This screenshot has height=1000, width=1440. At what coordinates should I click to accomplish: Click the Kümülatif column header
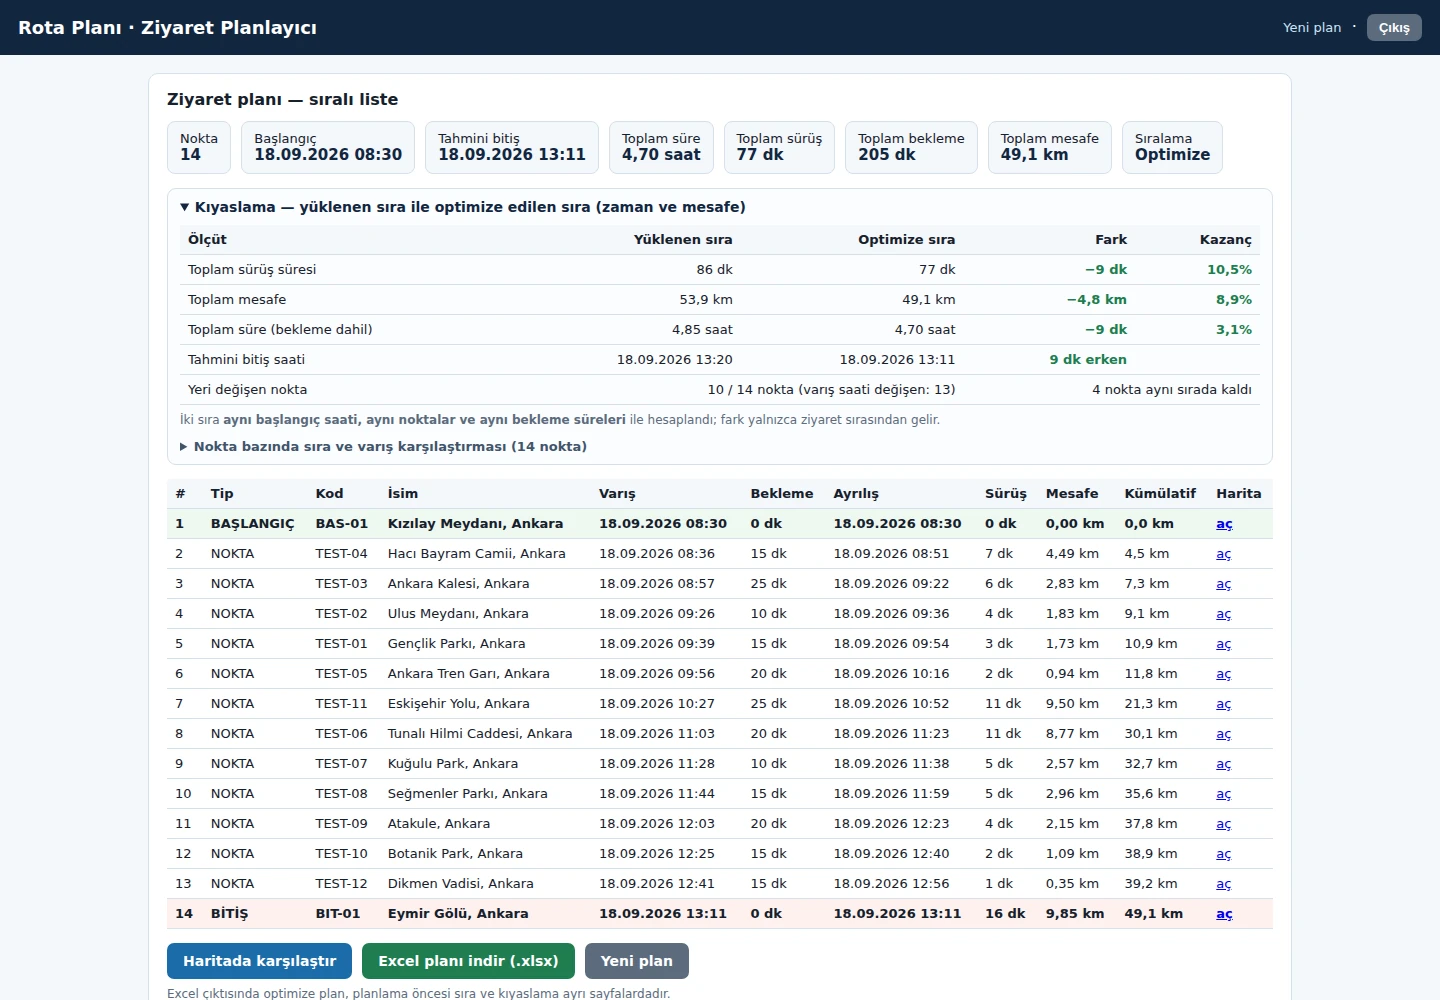pos(1160,494)
